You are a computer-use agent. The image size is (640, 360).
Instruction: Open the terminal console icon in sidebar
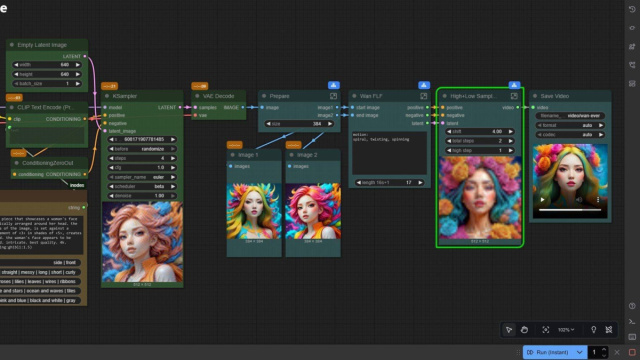pos(632,322)
